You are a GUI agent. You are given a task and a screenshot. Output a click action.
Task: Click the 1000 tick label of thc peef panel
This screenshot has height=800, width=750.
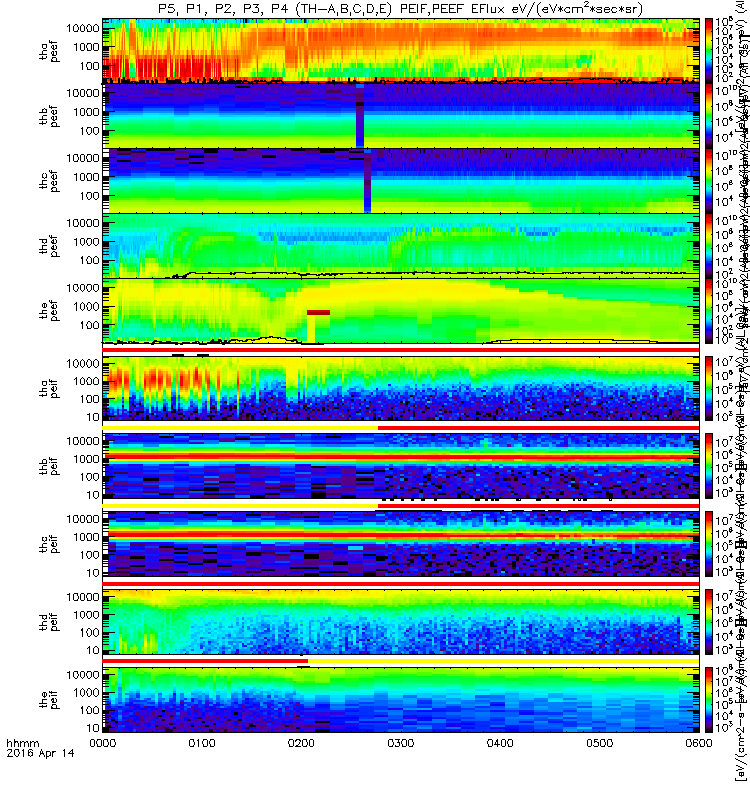pos(86,177)
